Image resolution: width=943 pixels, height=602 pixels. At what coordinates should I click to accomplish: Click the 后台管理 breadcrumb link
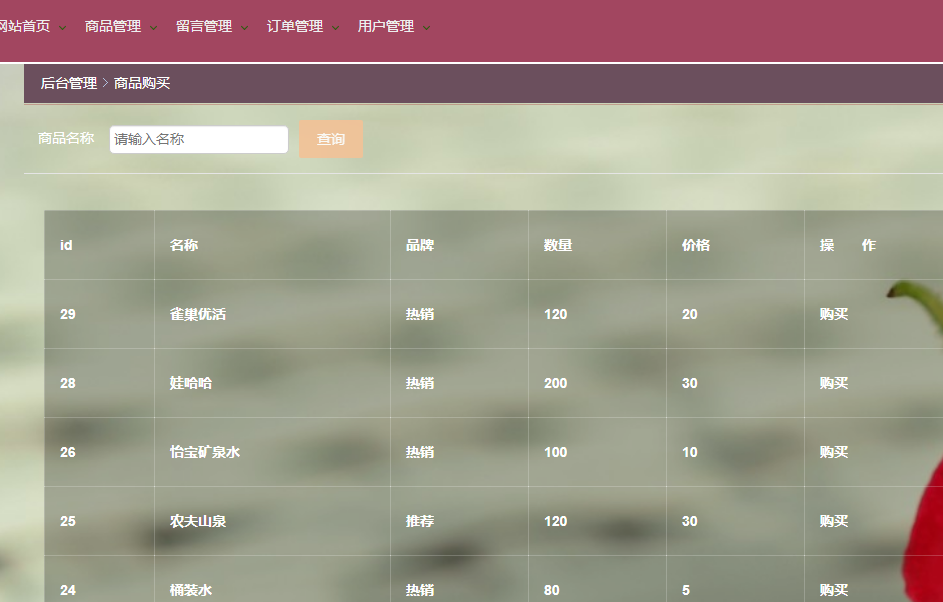[69, 83]
